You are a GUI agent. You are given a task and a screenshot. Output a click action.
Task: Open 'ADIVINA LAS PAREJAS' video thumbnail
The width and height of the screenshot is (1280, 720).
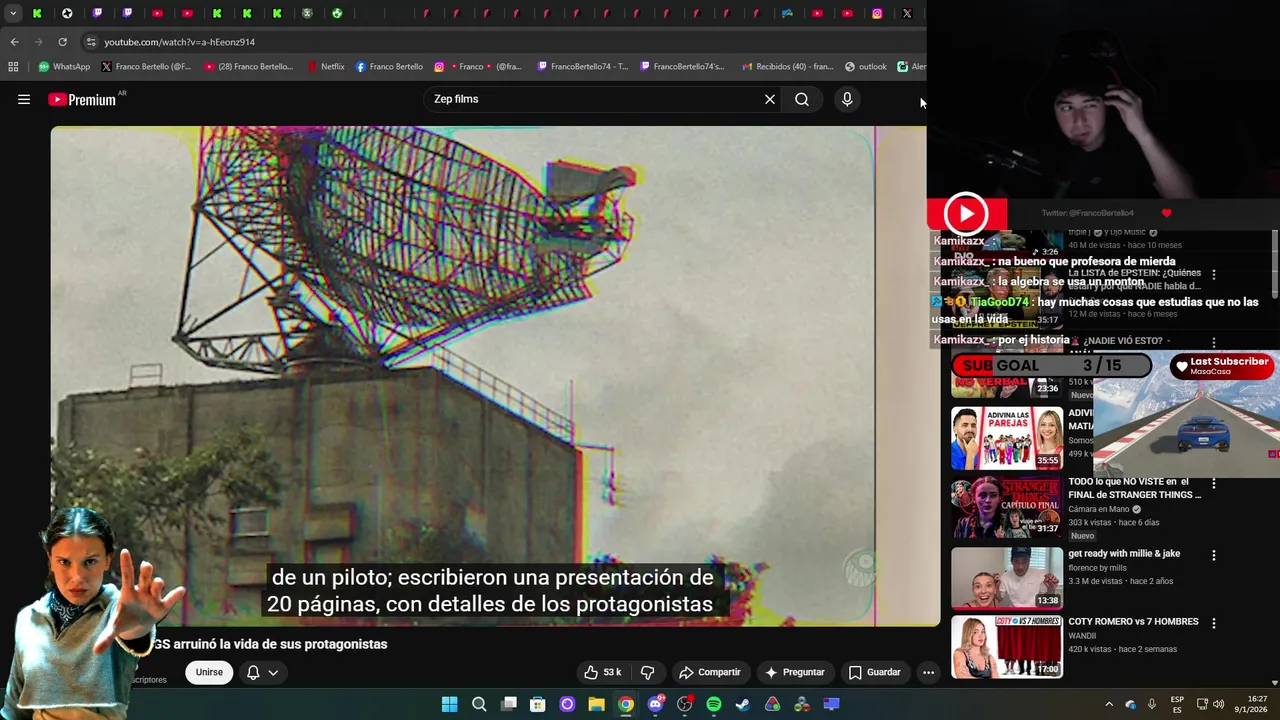pos(1007,438)
